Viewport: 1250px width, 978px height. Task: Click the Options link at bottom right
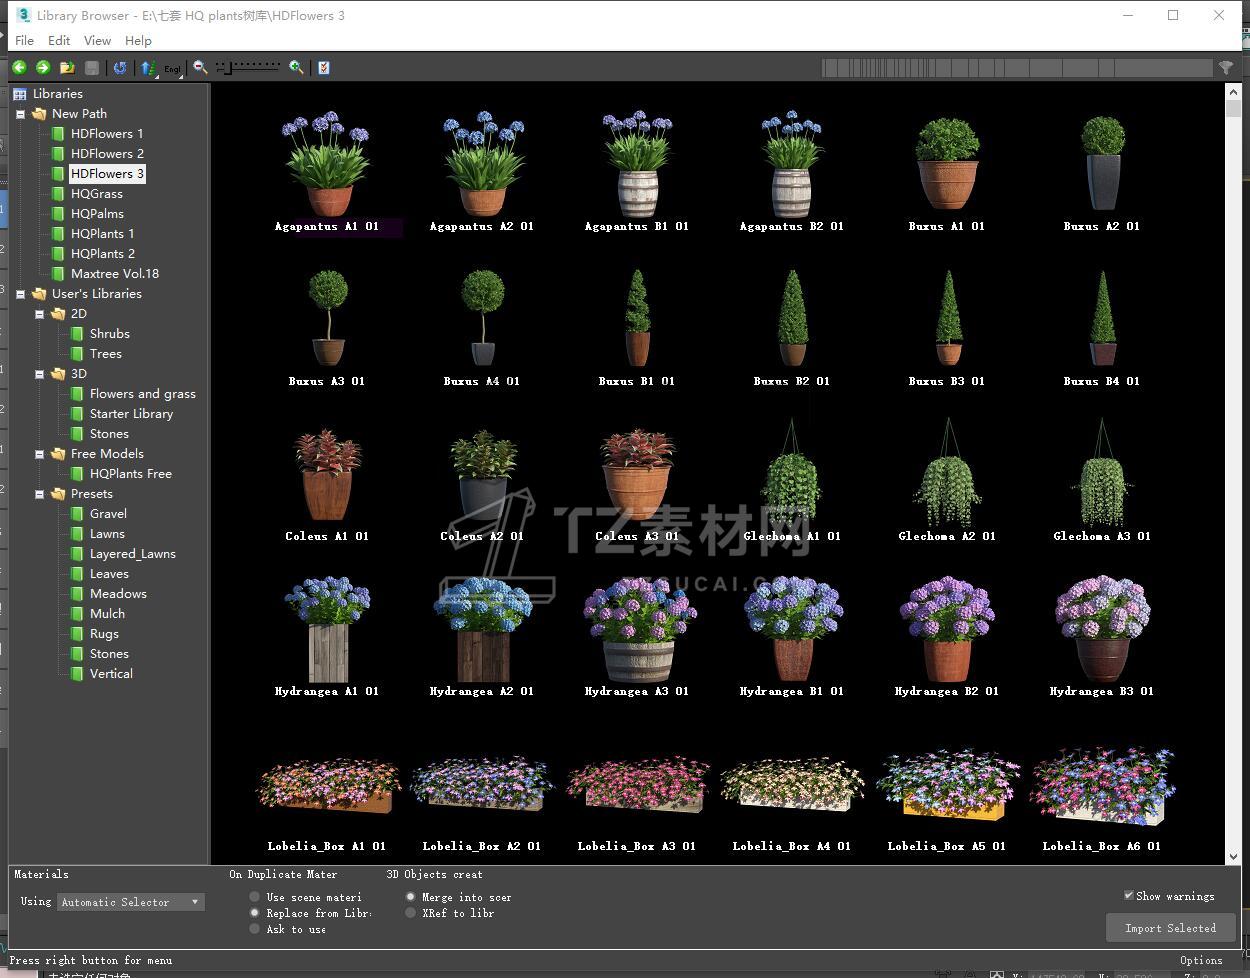click(x=1200, y=960)
